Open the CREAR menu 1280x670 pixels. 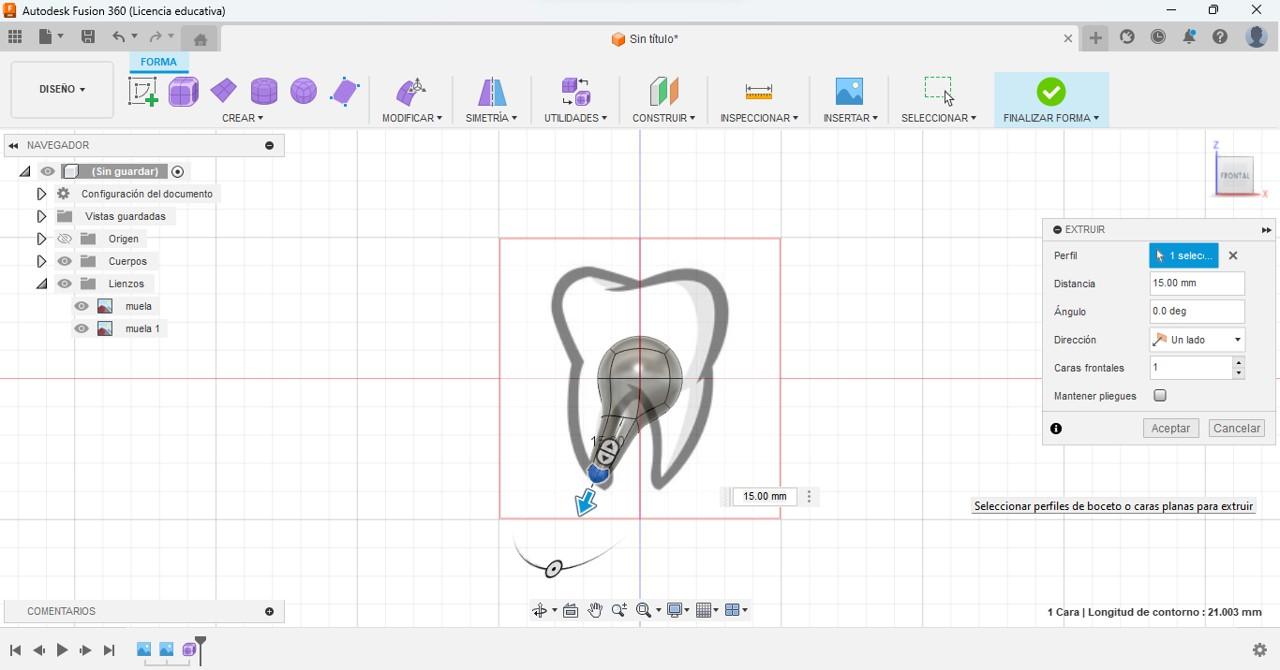(x=243, y=118)
